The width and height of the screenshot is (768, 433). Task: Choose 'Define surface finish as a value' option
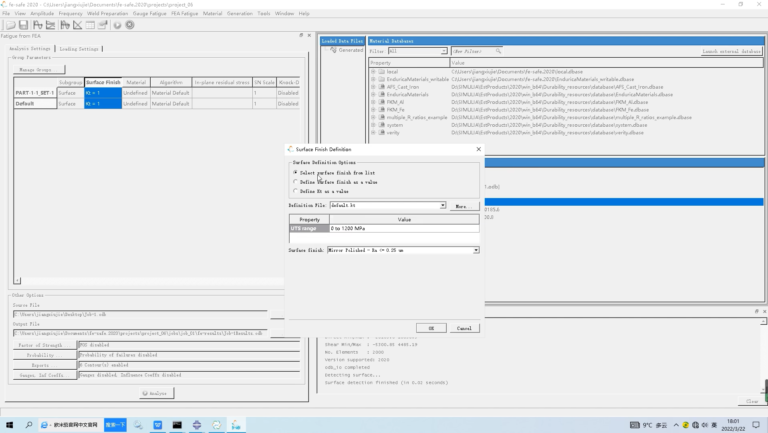295,182
